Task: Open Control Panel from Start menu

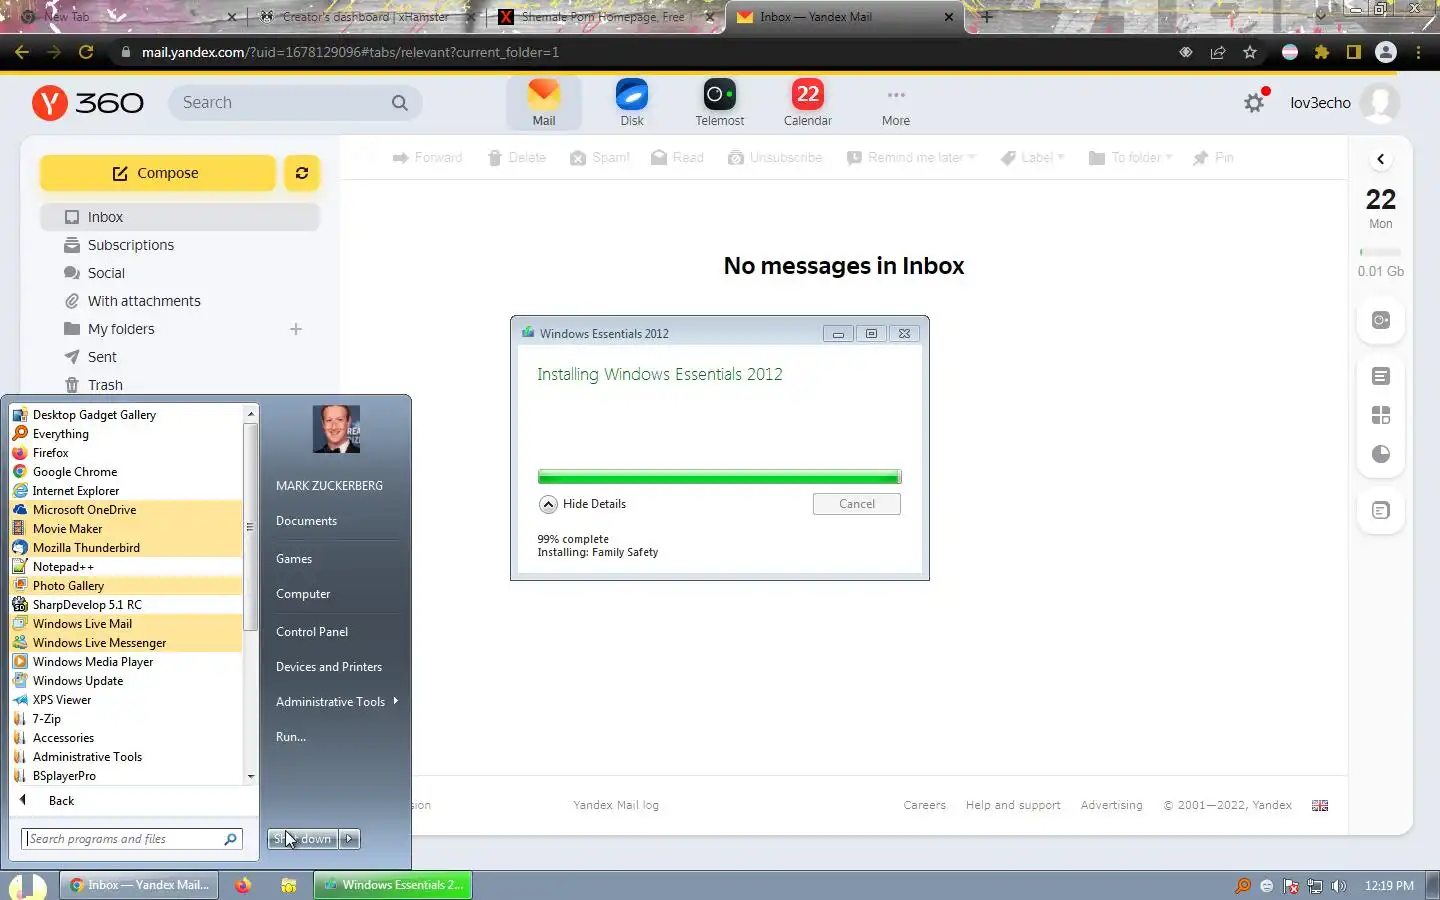Action: pos(312,632)
